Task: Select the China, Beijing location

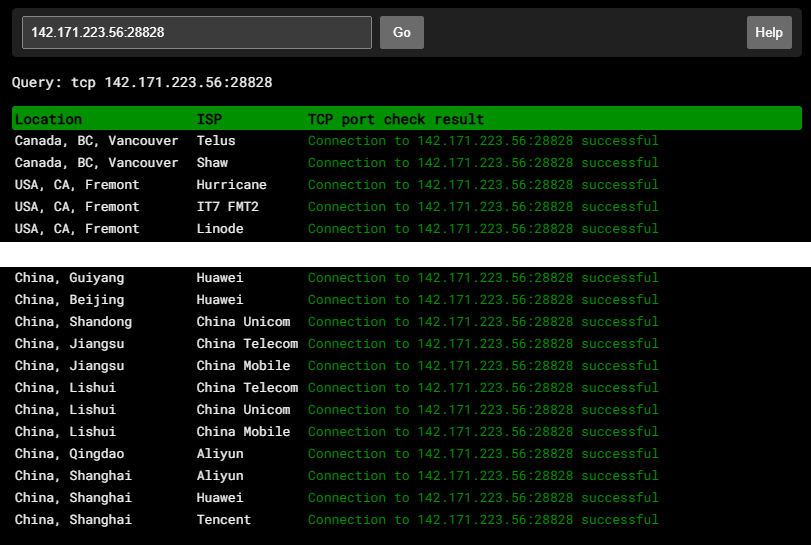Action: [x=69, y=300]
